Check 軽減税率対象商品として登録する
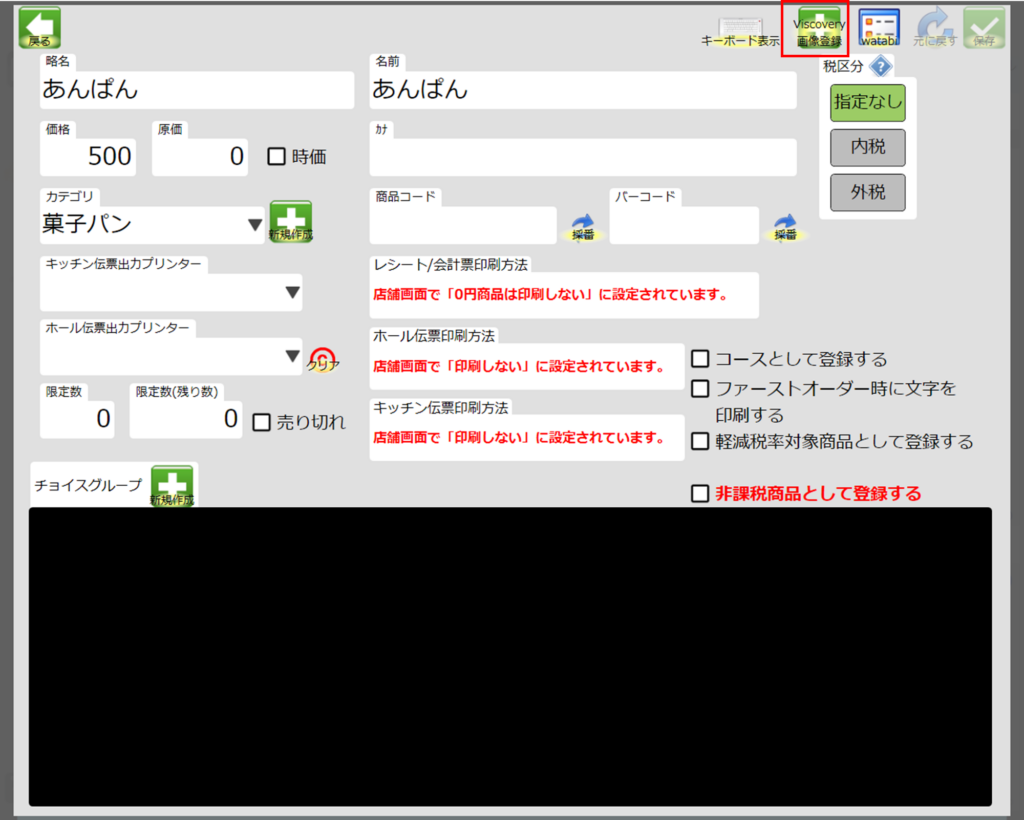Image resolution: width=1024 pixels, height=820 pixels. (x=701, y=441)
